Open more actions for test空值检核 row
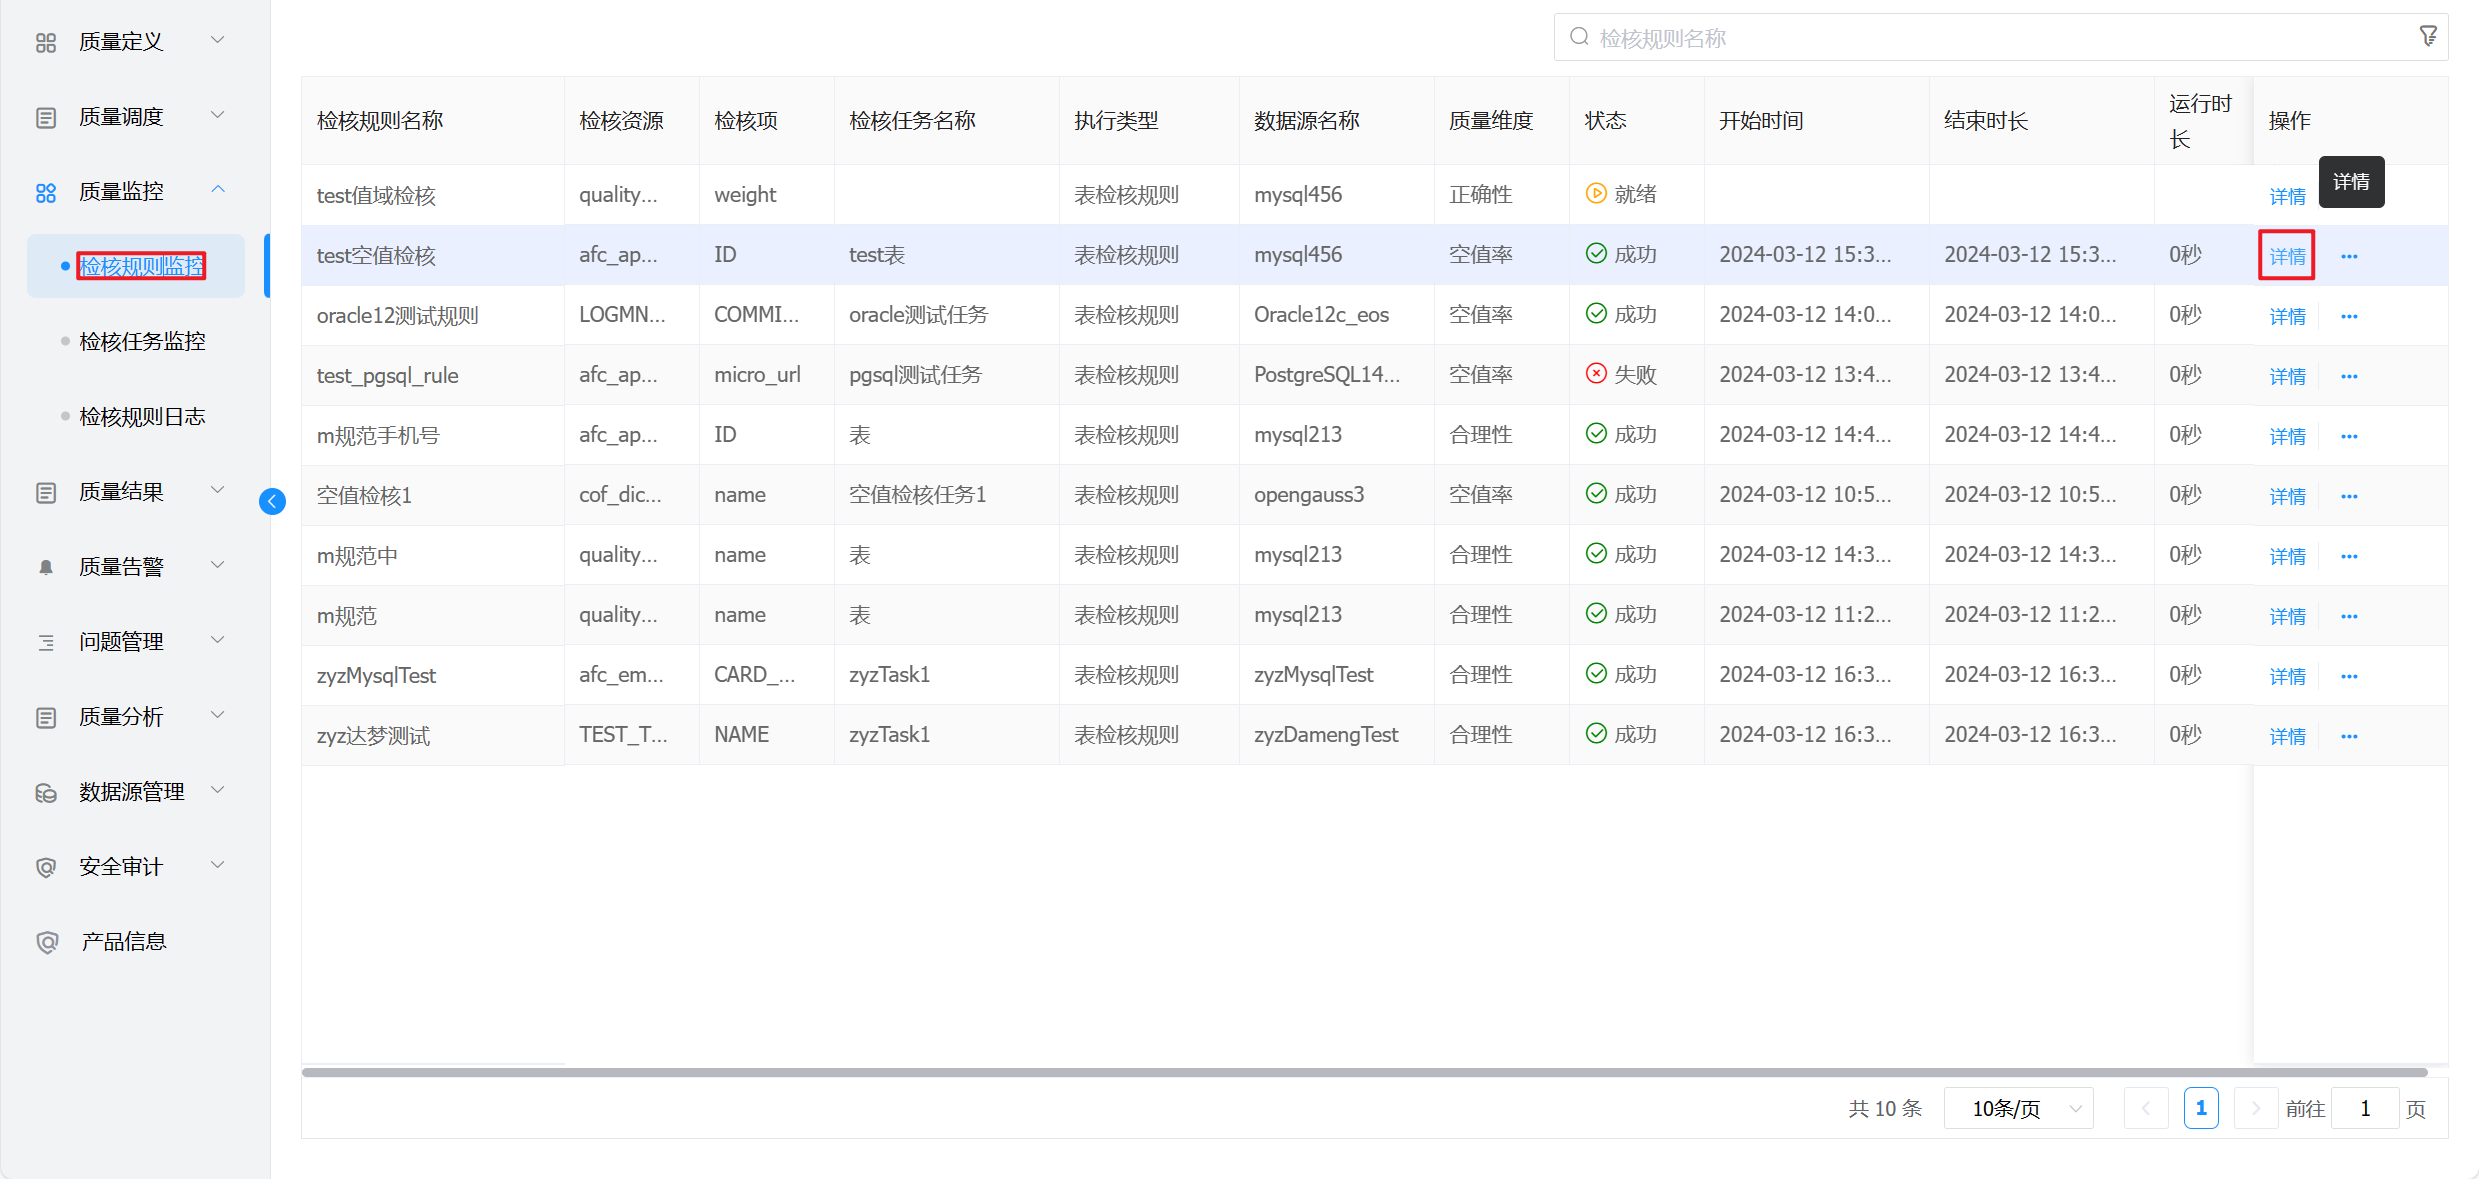Image resolution: width=2479 pixels, height=1179 pixels. click(x=2349, y=256)
